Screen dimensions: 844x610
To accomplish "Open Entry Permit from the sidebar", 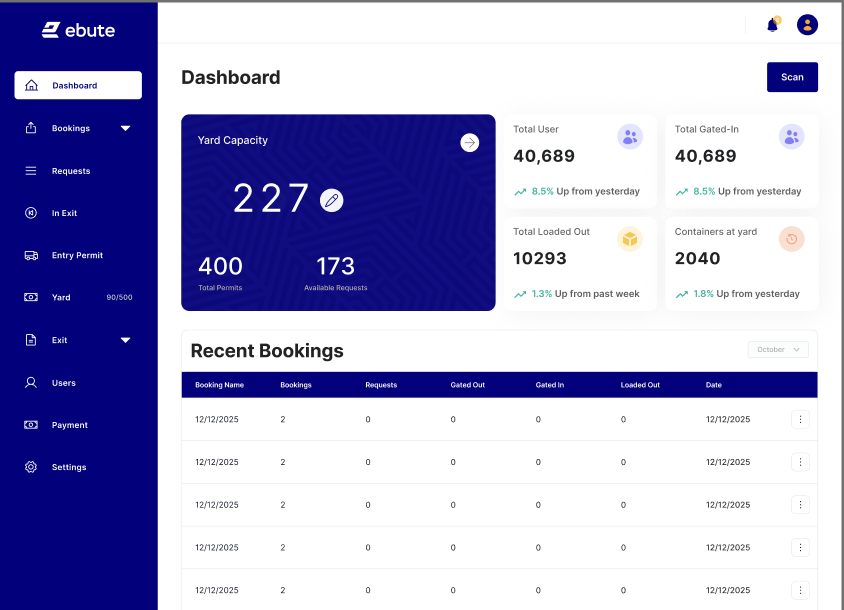I will pyautogui.click(x=76, y=256).
